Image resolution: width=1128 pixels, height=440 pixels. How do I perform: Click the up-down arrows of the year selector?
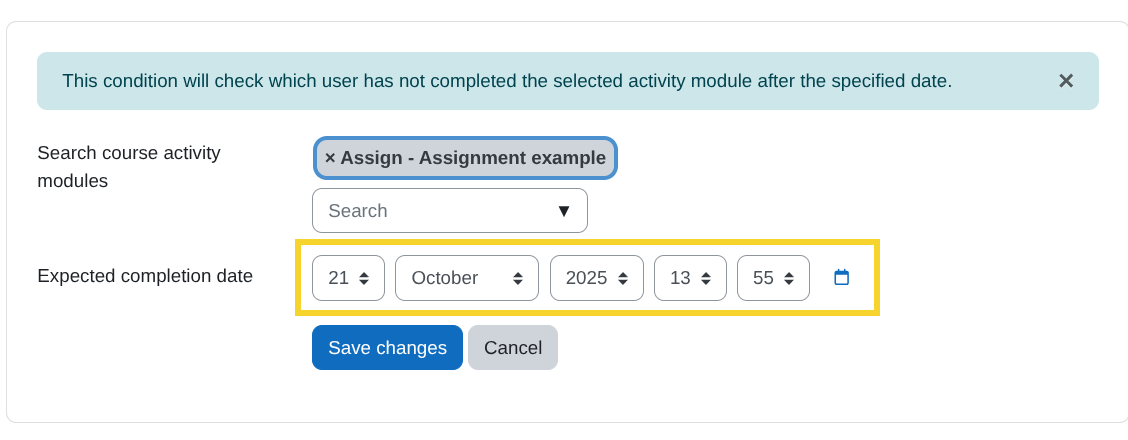tap(623, 278)
